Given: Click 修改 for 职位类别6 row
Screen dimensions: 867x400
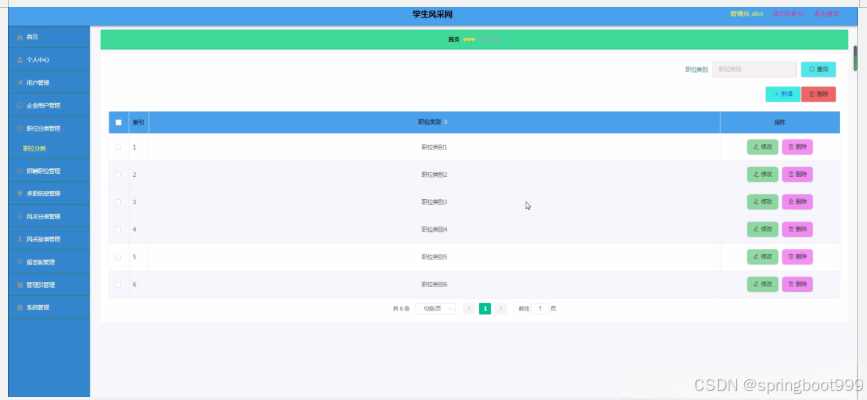Looking at the screenshot, I should 762,284.
